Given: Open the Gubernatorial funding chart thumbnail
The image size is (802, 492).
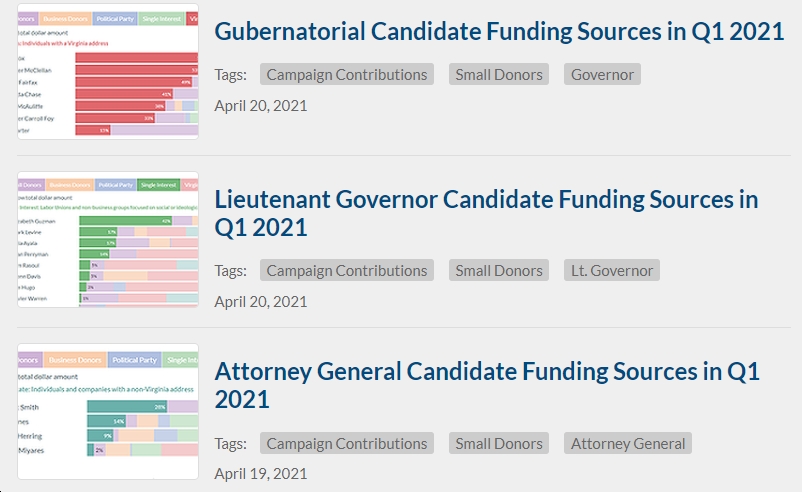Looking at the screenshot, I should click(x=108, y=71).
